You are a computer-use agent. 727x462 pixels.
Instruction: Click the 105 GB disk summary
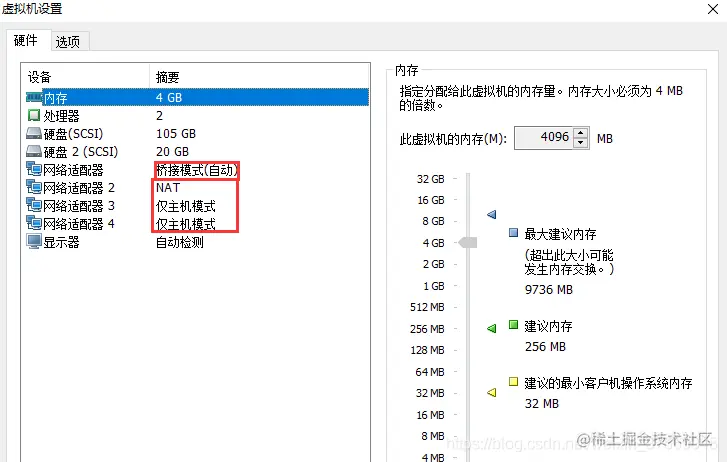click(x=176, y=134)
